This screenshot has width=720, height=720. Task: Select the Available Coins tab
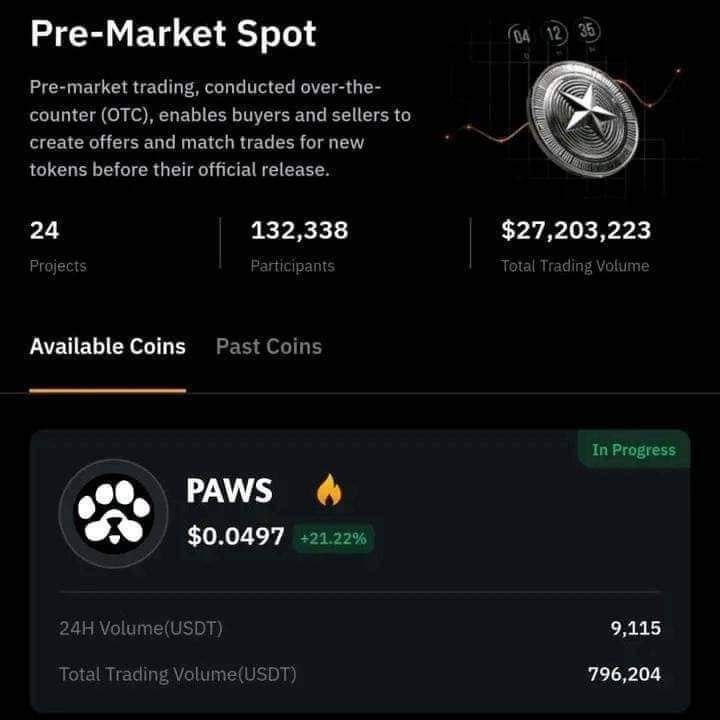107,347
